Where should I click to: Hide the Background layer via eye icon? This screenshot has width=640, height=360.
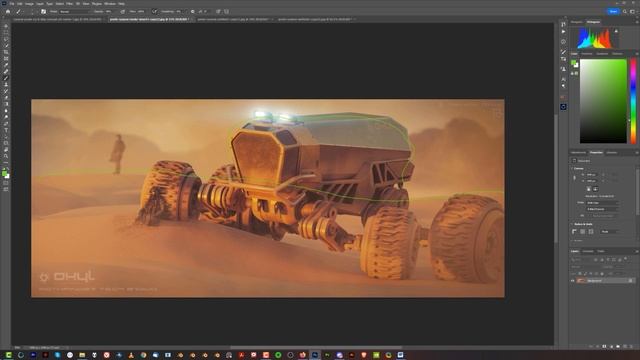(572, 280)
